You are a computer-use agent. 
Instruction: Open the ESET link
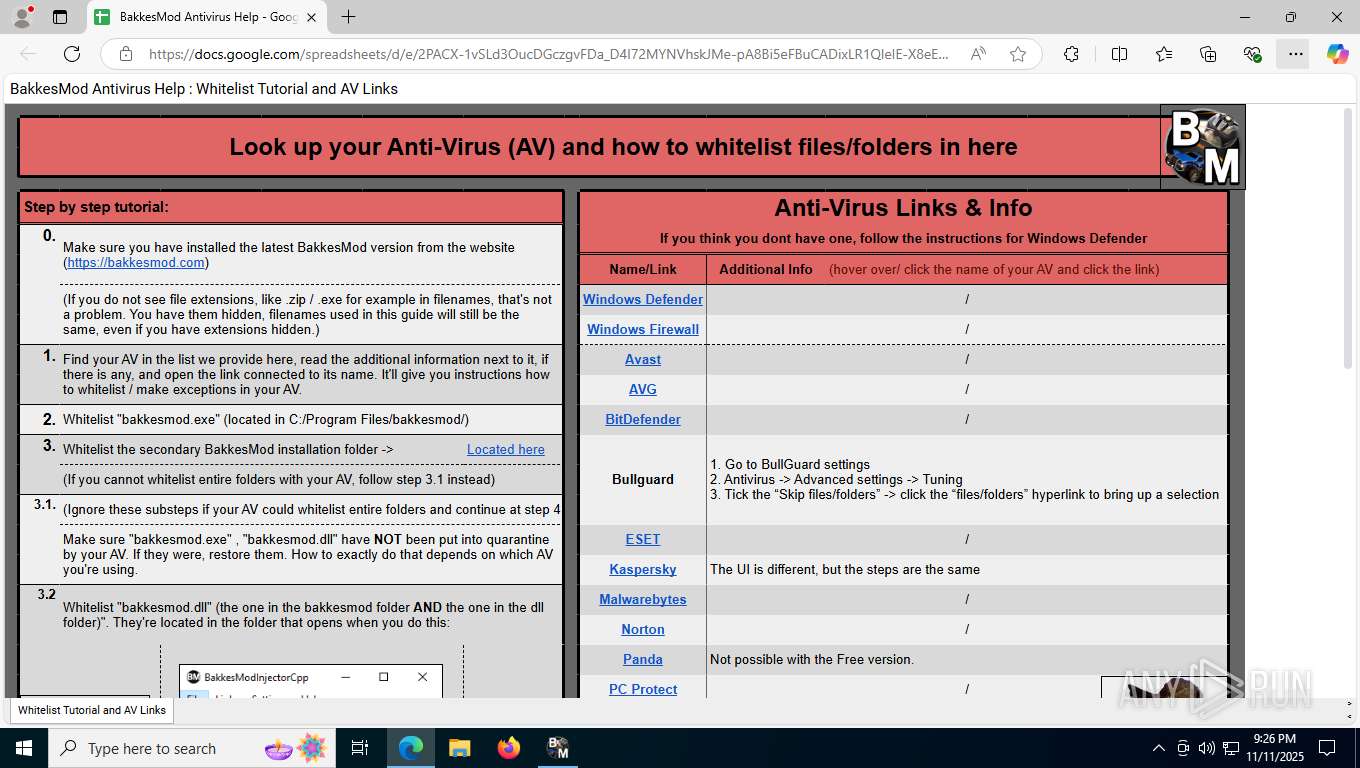click(643, 539)
